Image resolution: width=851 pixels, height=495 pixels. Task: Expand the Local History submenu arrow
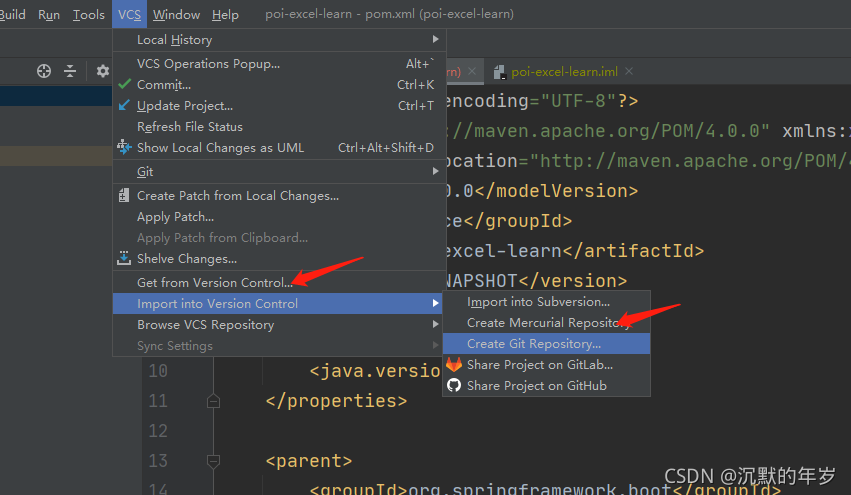pyautogui.click(x=435, y=39)
